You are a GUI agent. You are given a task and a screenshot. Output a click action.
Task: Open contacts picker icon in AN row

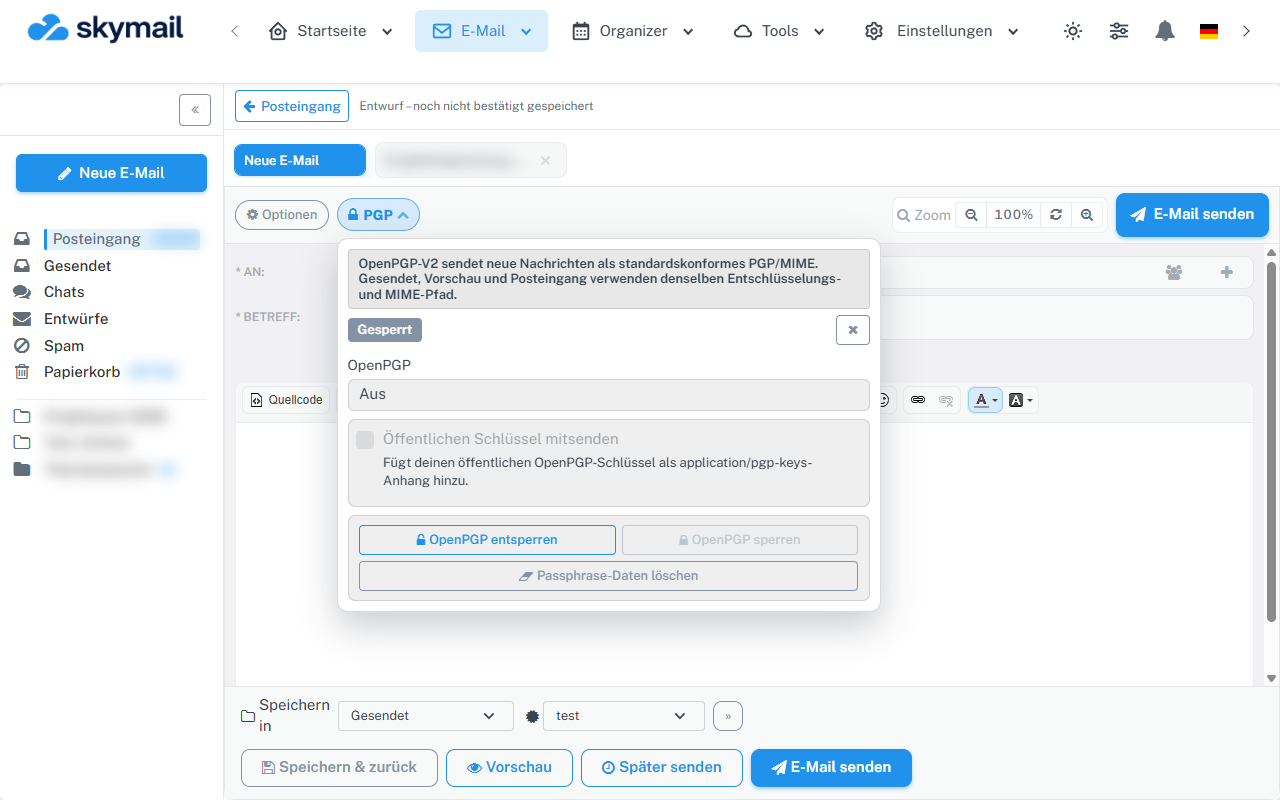[x=1174, y=272]
